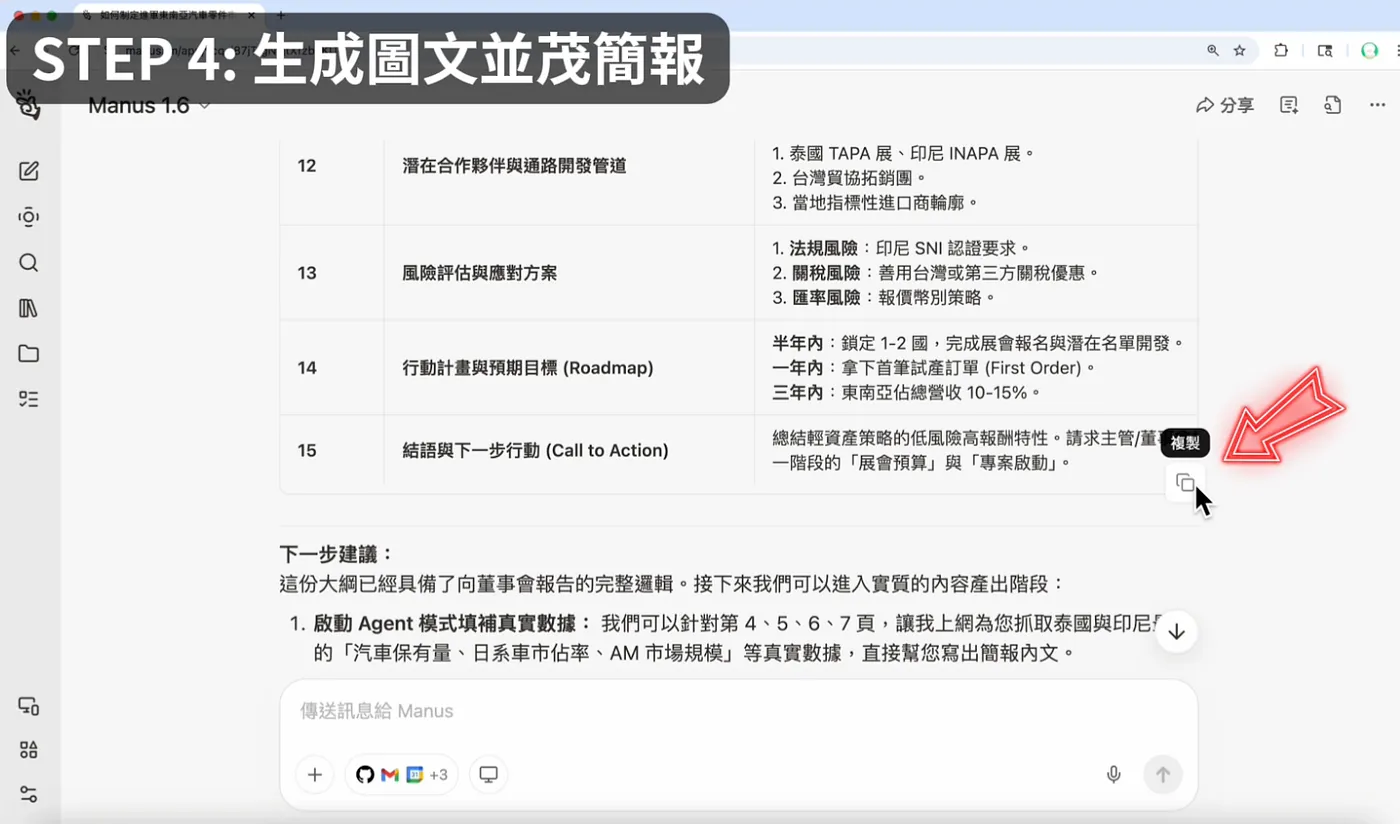Open the connectors pill showing +3
Screen dimensions: 1400x824
click(x=401, y=774)
